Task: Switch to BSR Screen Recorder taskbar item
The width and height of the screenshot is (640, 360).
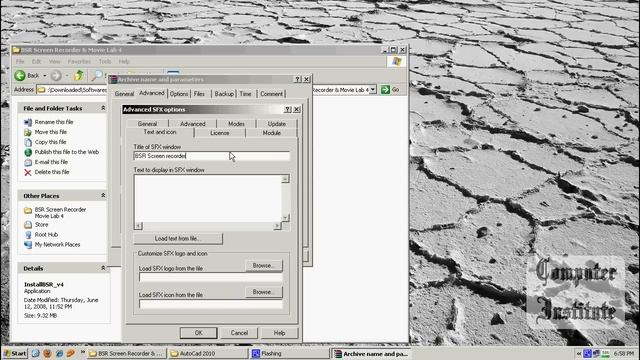Action: pyautogui.click(x=126, y=353)
